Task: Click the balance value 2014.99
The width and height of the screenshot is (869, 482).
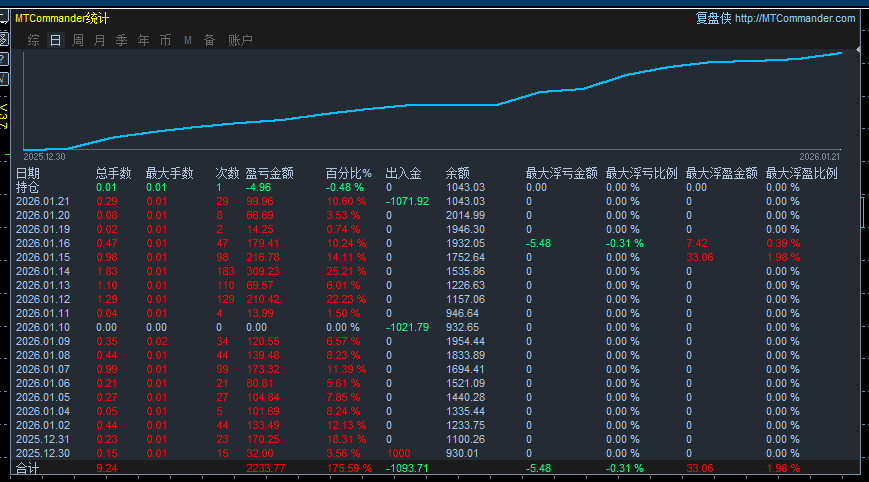Action: [465, 215]
